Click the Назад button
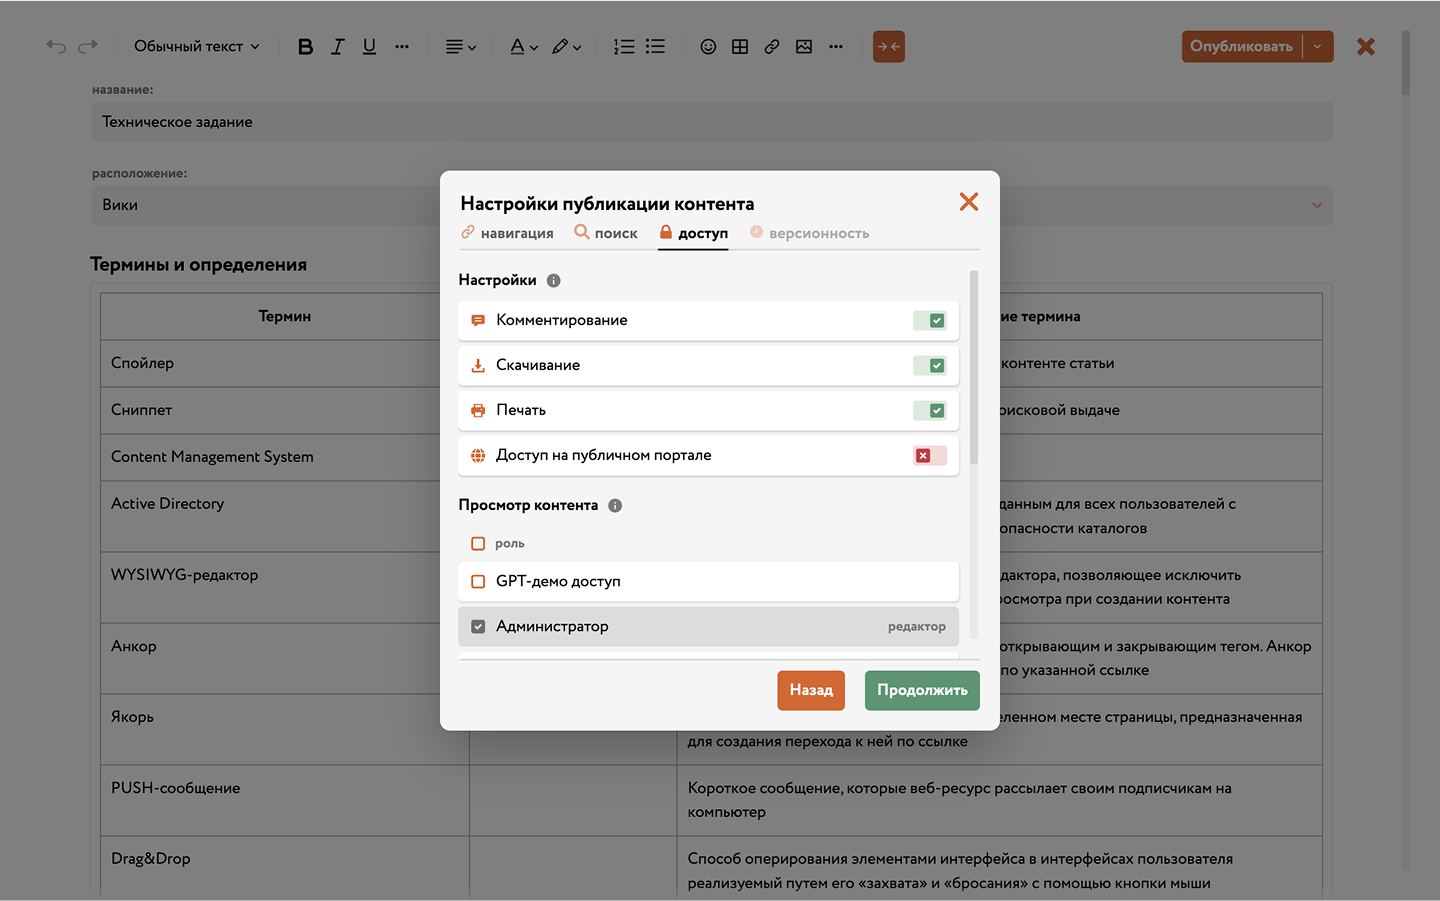The image size is (1440, 901). click(x=811, y=691)
